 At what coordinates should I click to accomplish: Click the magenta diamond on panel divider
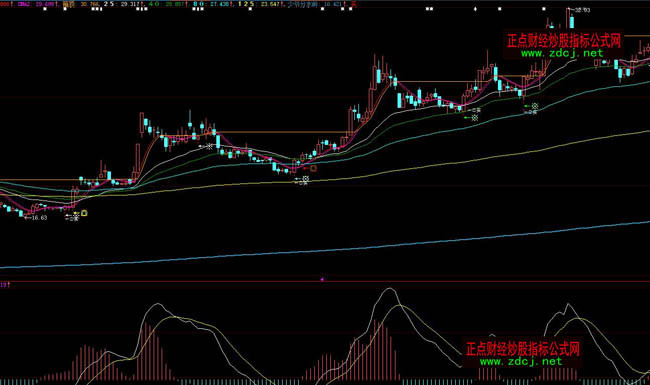click(x=322, y=279)
